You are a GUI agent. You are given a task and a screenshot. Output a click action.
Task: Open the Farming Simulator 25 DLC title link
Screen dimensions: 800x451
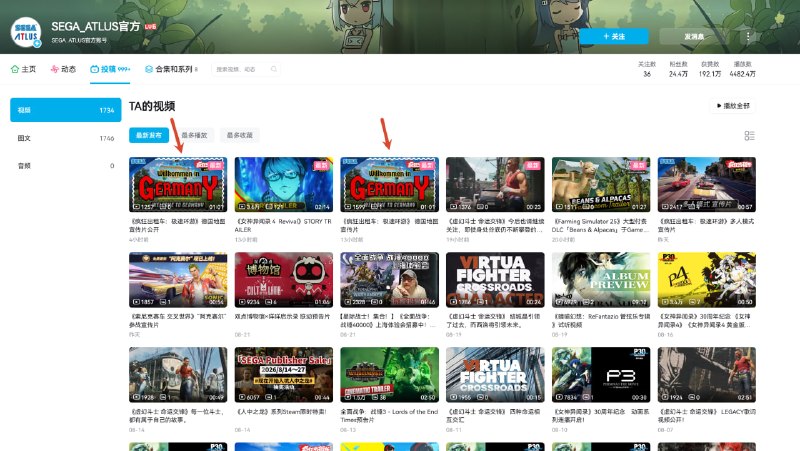pyautogui.click(x=601, y=226)
